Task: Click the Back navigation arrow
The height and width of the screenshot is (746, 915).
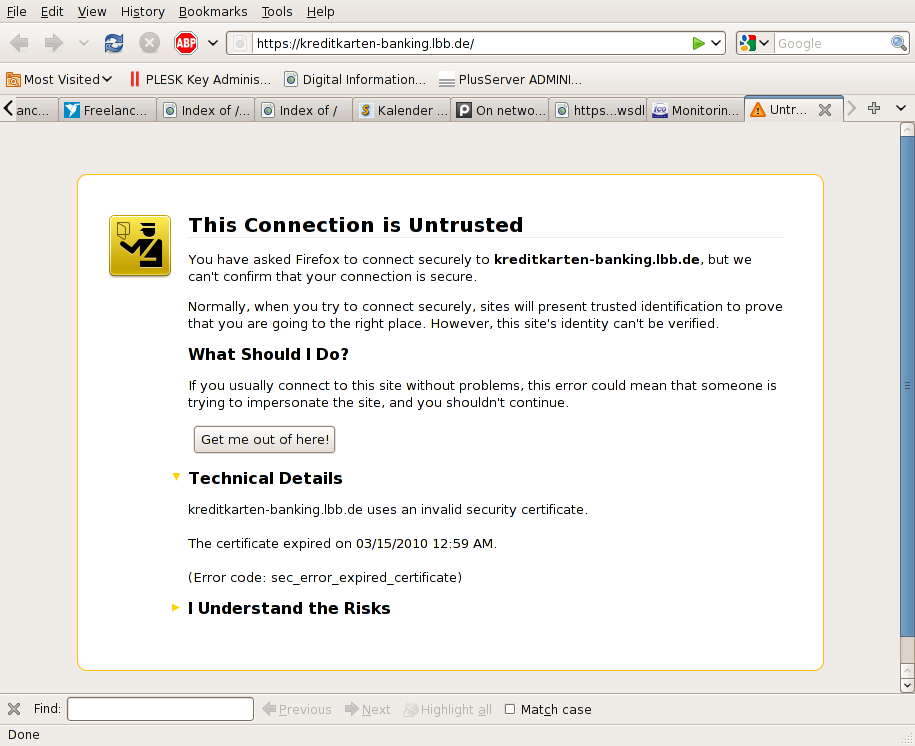Action: click(x=19, y=43)
